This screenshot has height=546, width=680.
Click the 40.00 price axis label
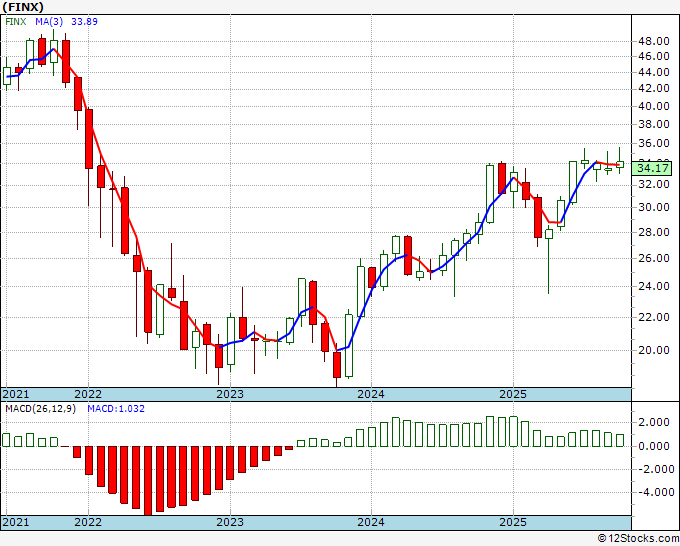point(654,106)
